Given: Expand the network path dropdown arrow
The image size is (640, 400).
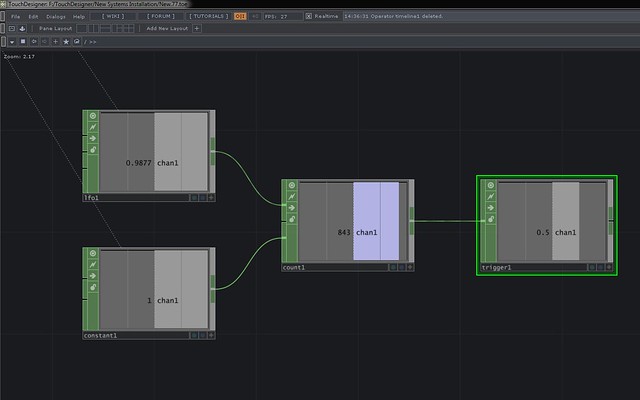Looking at the screenshot, I should pos(10,42).
